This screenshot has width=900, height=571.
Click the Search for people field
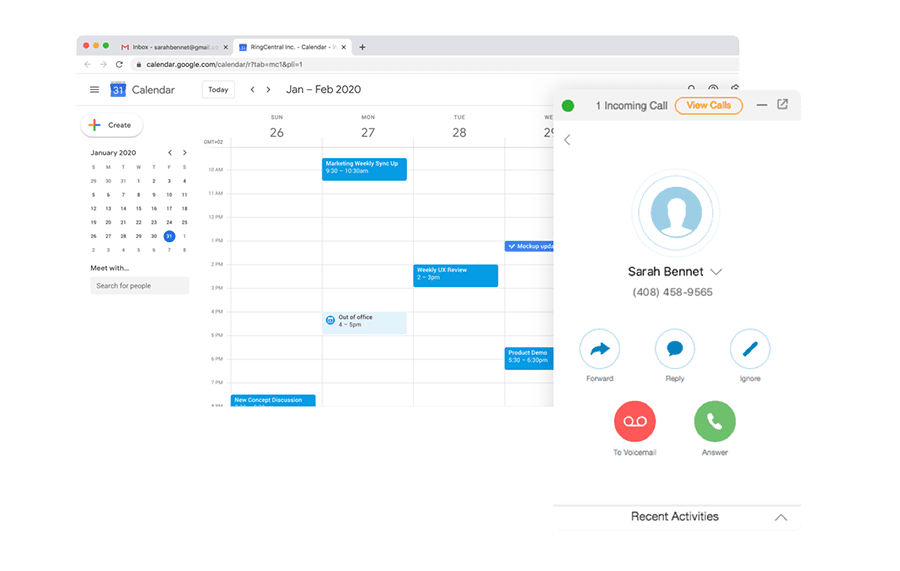tap(139, 286)
